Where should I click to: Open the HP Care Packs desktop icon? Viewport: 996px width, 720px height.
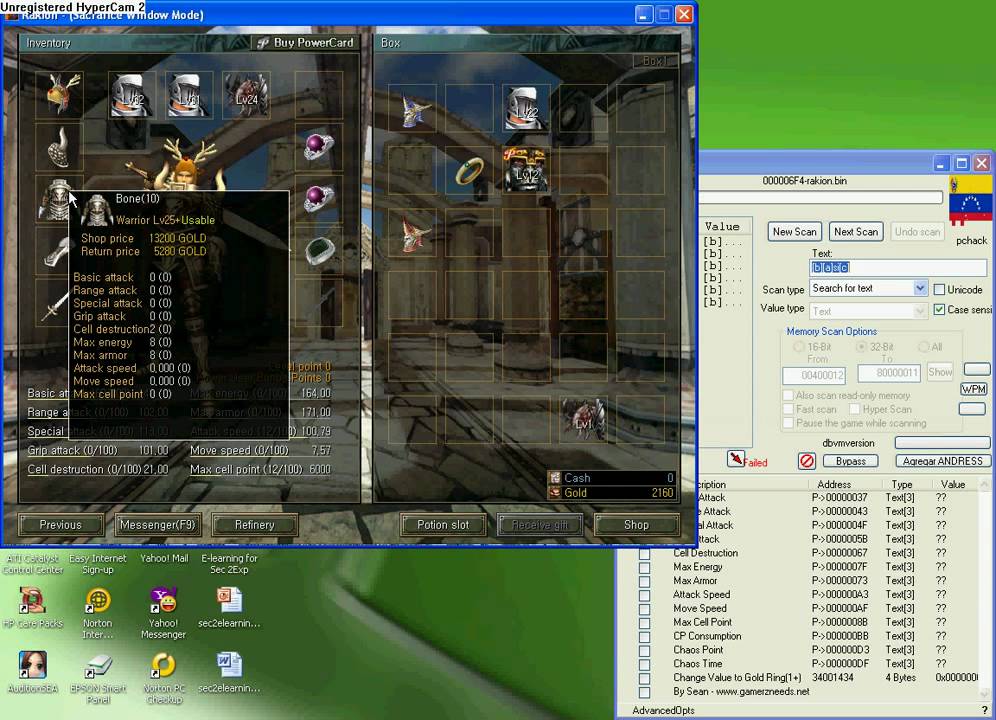pos(32,608)
